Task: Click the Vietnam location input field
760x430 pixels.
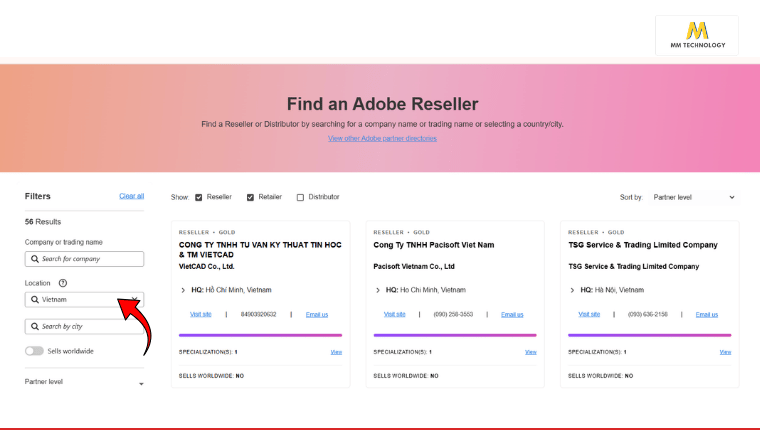Action: click(84, 300)
